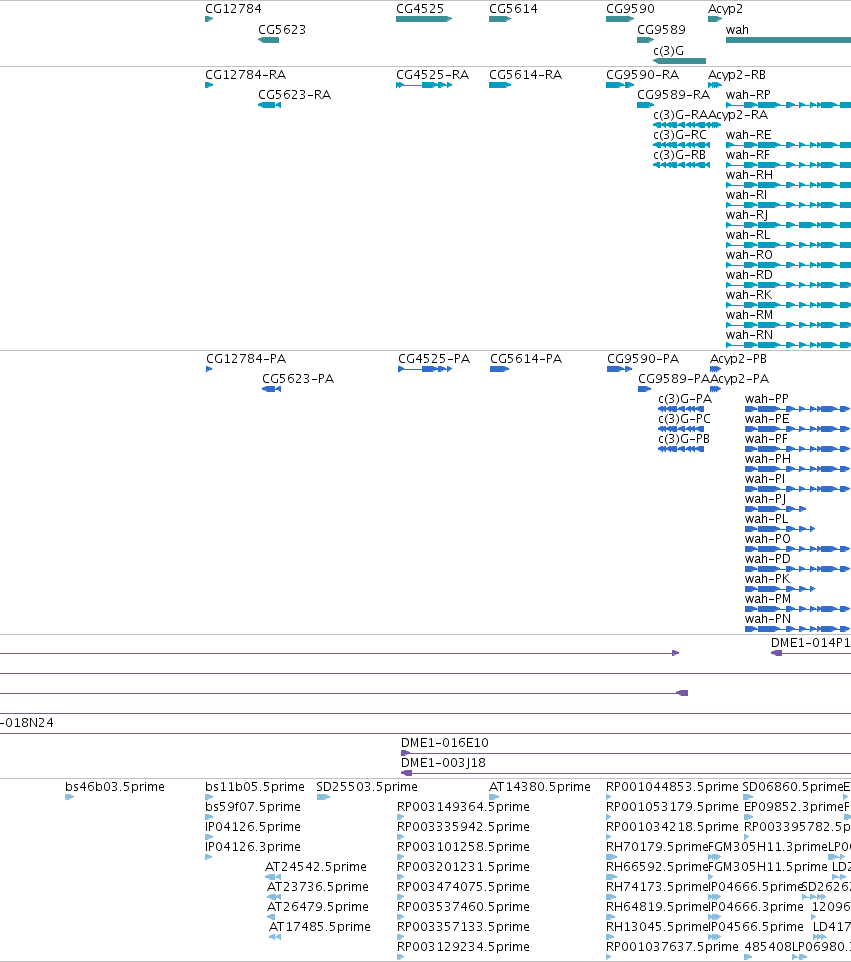Image resolution: width=851 pixels, height=962 pixels.
Task: Select protein CG5623-PA label
Action: (x=298, y=379)
